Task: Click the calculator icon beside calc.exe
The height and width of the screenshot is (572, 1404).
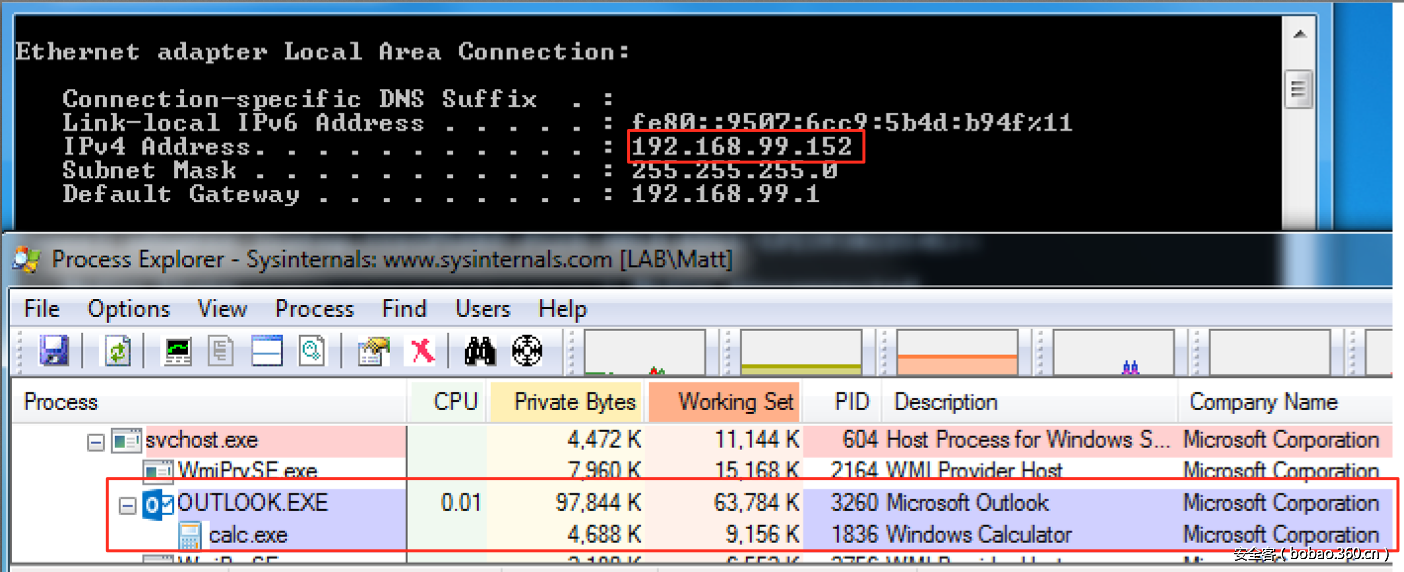Action: (190, 536)
